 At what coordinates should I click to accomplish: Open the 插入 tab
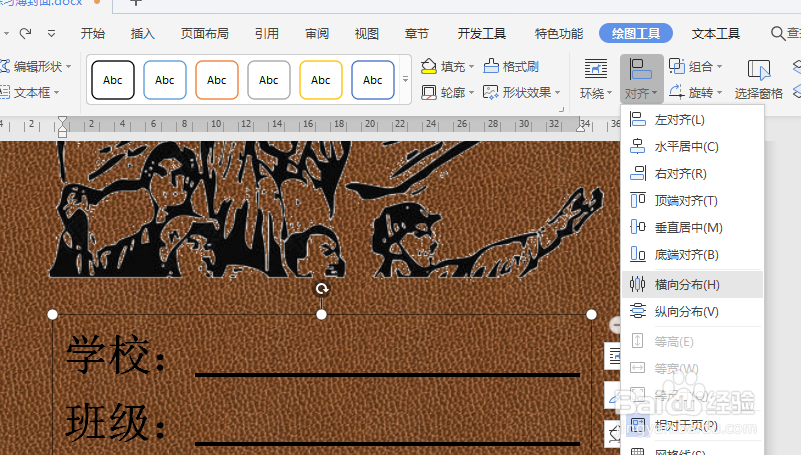pos(143,34)
